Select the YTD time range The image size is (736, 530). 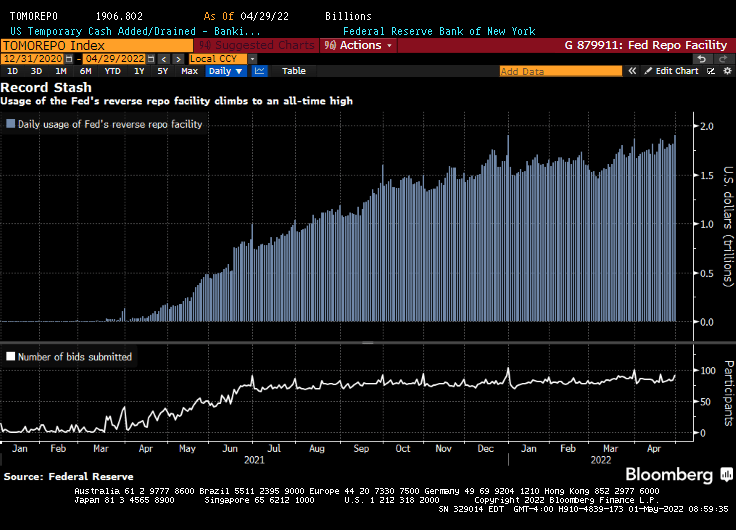113,72
